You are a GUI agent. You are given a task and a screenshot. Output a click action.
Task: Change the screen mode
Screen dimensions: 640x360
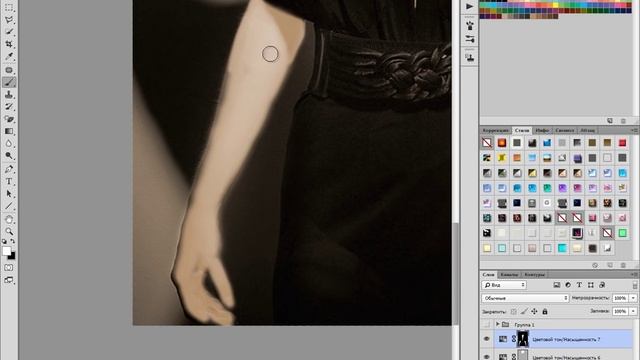tap(9, 280)
